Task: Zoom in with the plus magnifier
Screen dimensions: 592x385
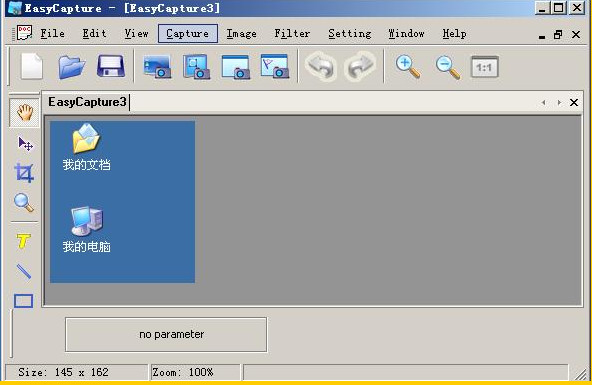Action: [408, 67]
